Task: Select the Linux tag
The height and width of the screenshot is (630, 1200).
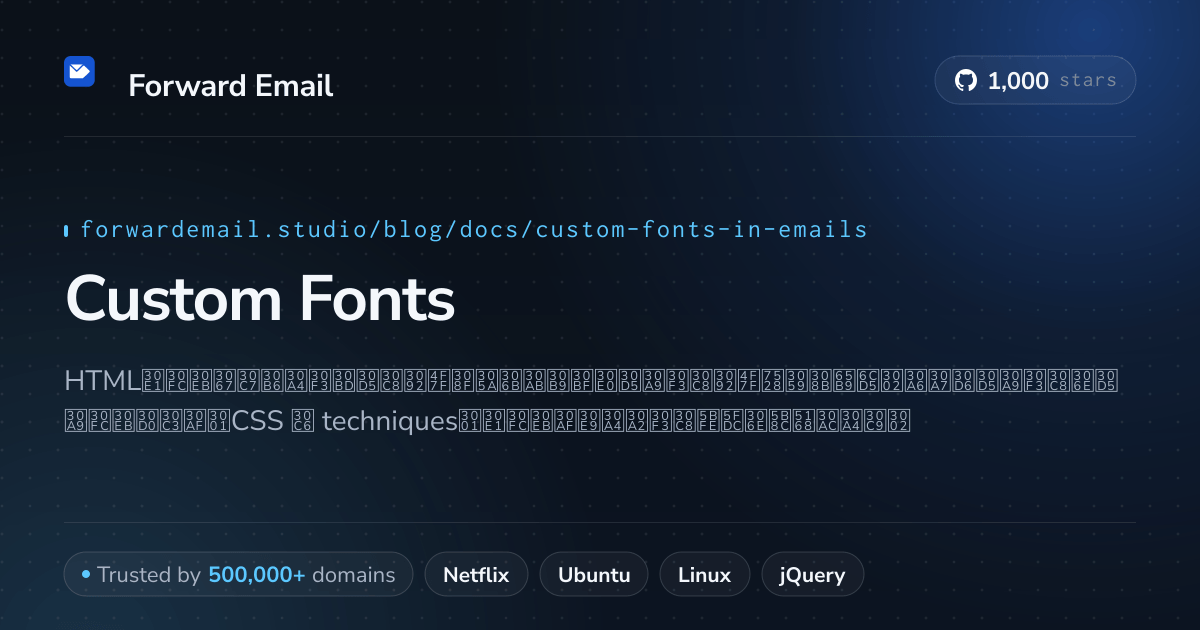Action: tap(704, 575)
